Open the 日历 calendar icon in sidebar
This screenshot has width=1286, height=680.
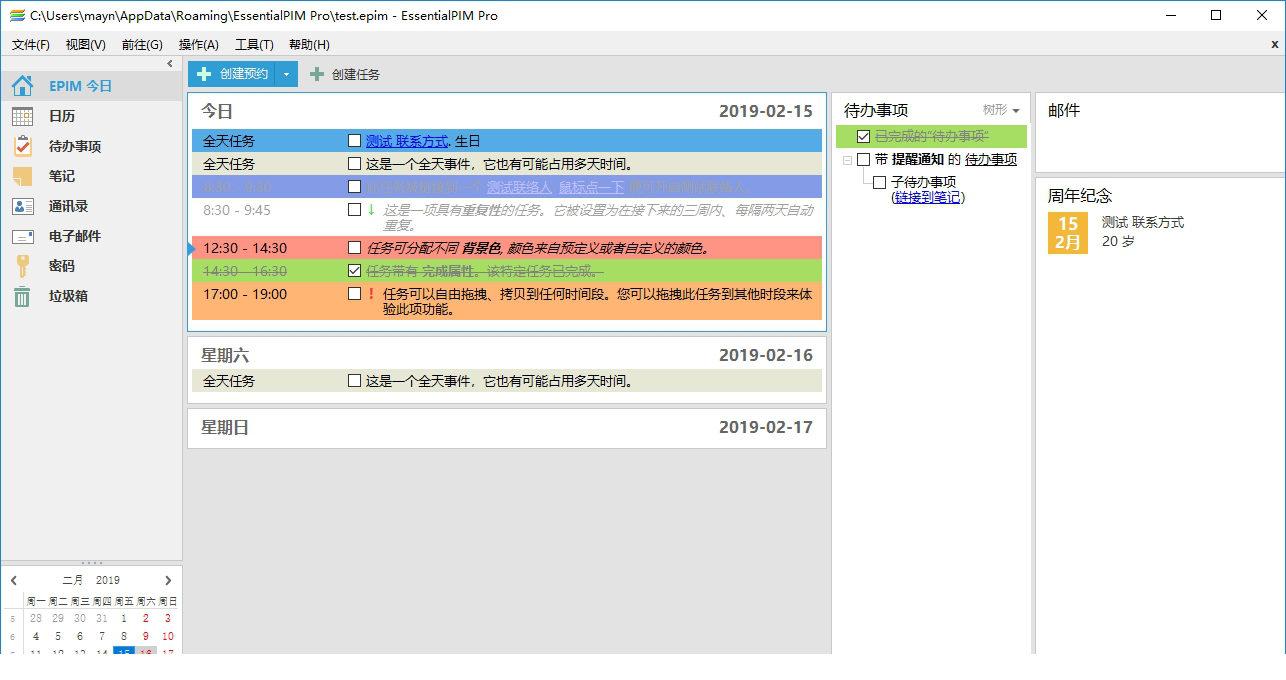coord(22,116)
